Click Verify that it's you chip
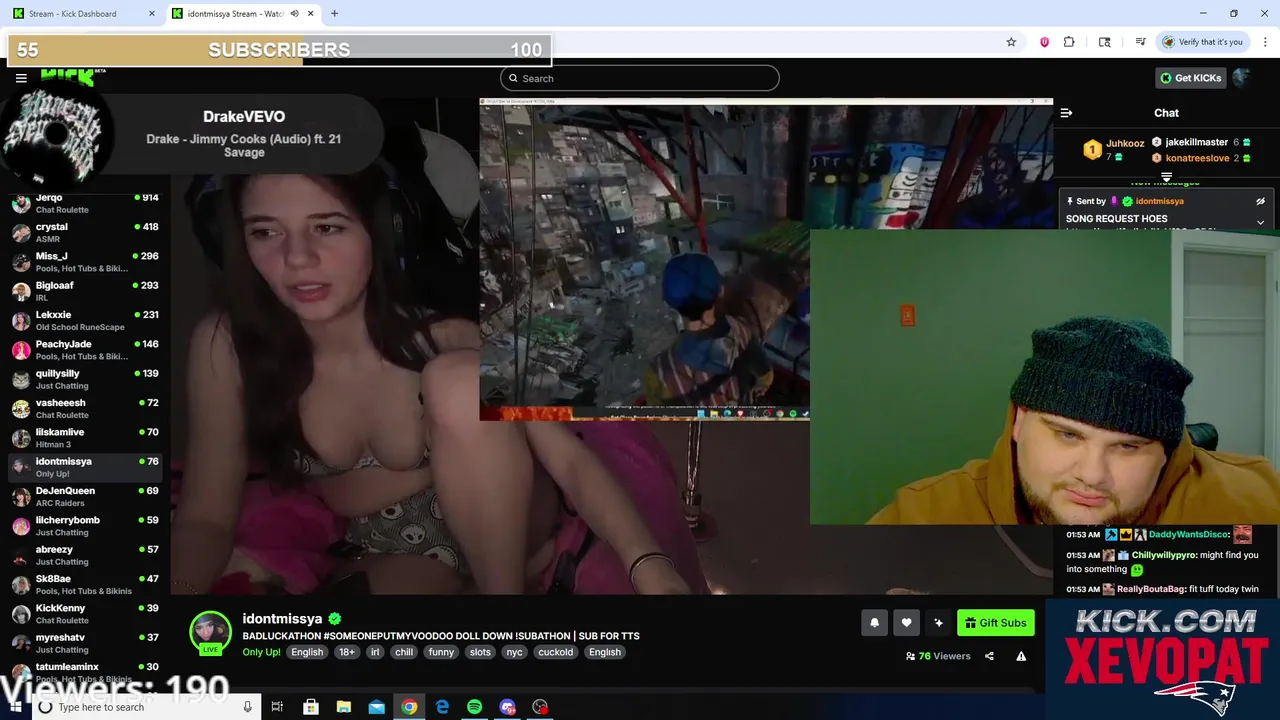Screen dimensions: 1280x720 click(1203, 42)
